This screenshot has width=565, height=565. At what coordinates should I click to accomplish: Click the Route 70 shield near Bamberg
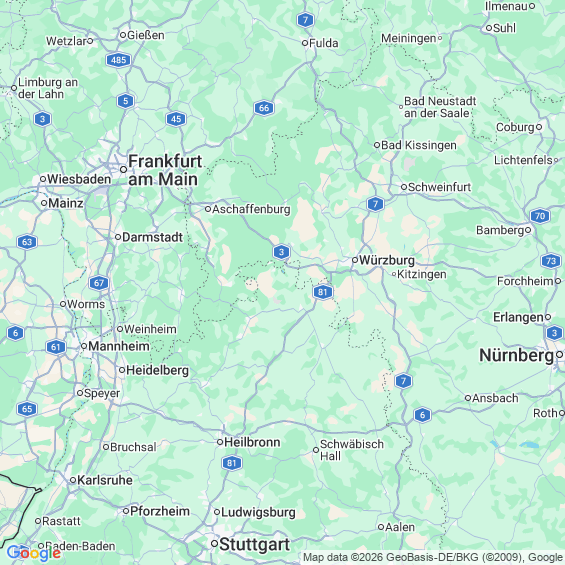click(539, 216)
